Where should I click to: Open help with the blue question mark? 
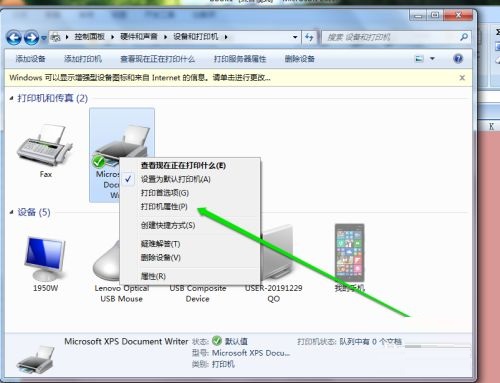click(458, 59)
